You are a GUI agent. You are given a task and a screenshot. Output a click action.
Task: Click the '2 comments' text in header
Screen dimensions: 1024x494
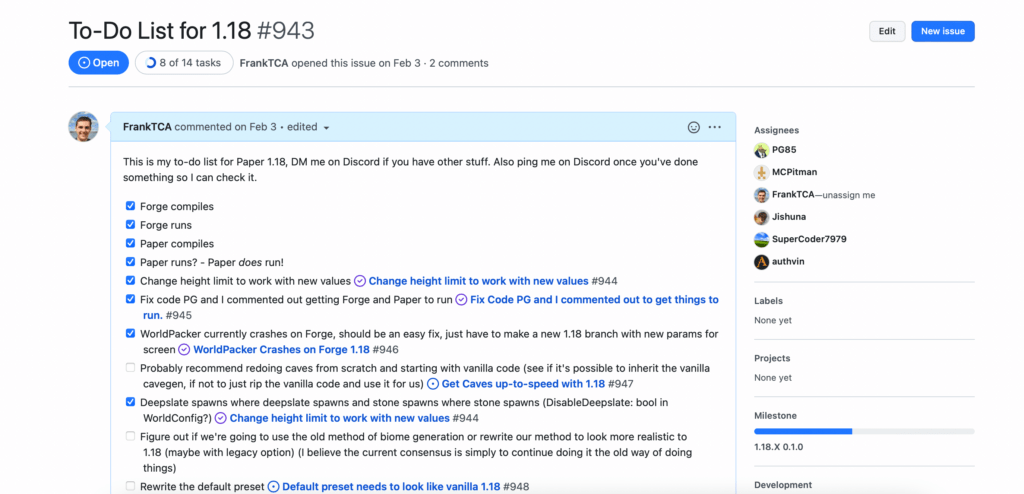(x=458, y=63)
